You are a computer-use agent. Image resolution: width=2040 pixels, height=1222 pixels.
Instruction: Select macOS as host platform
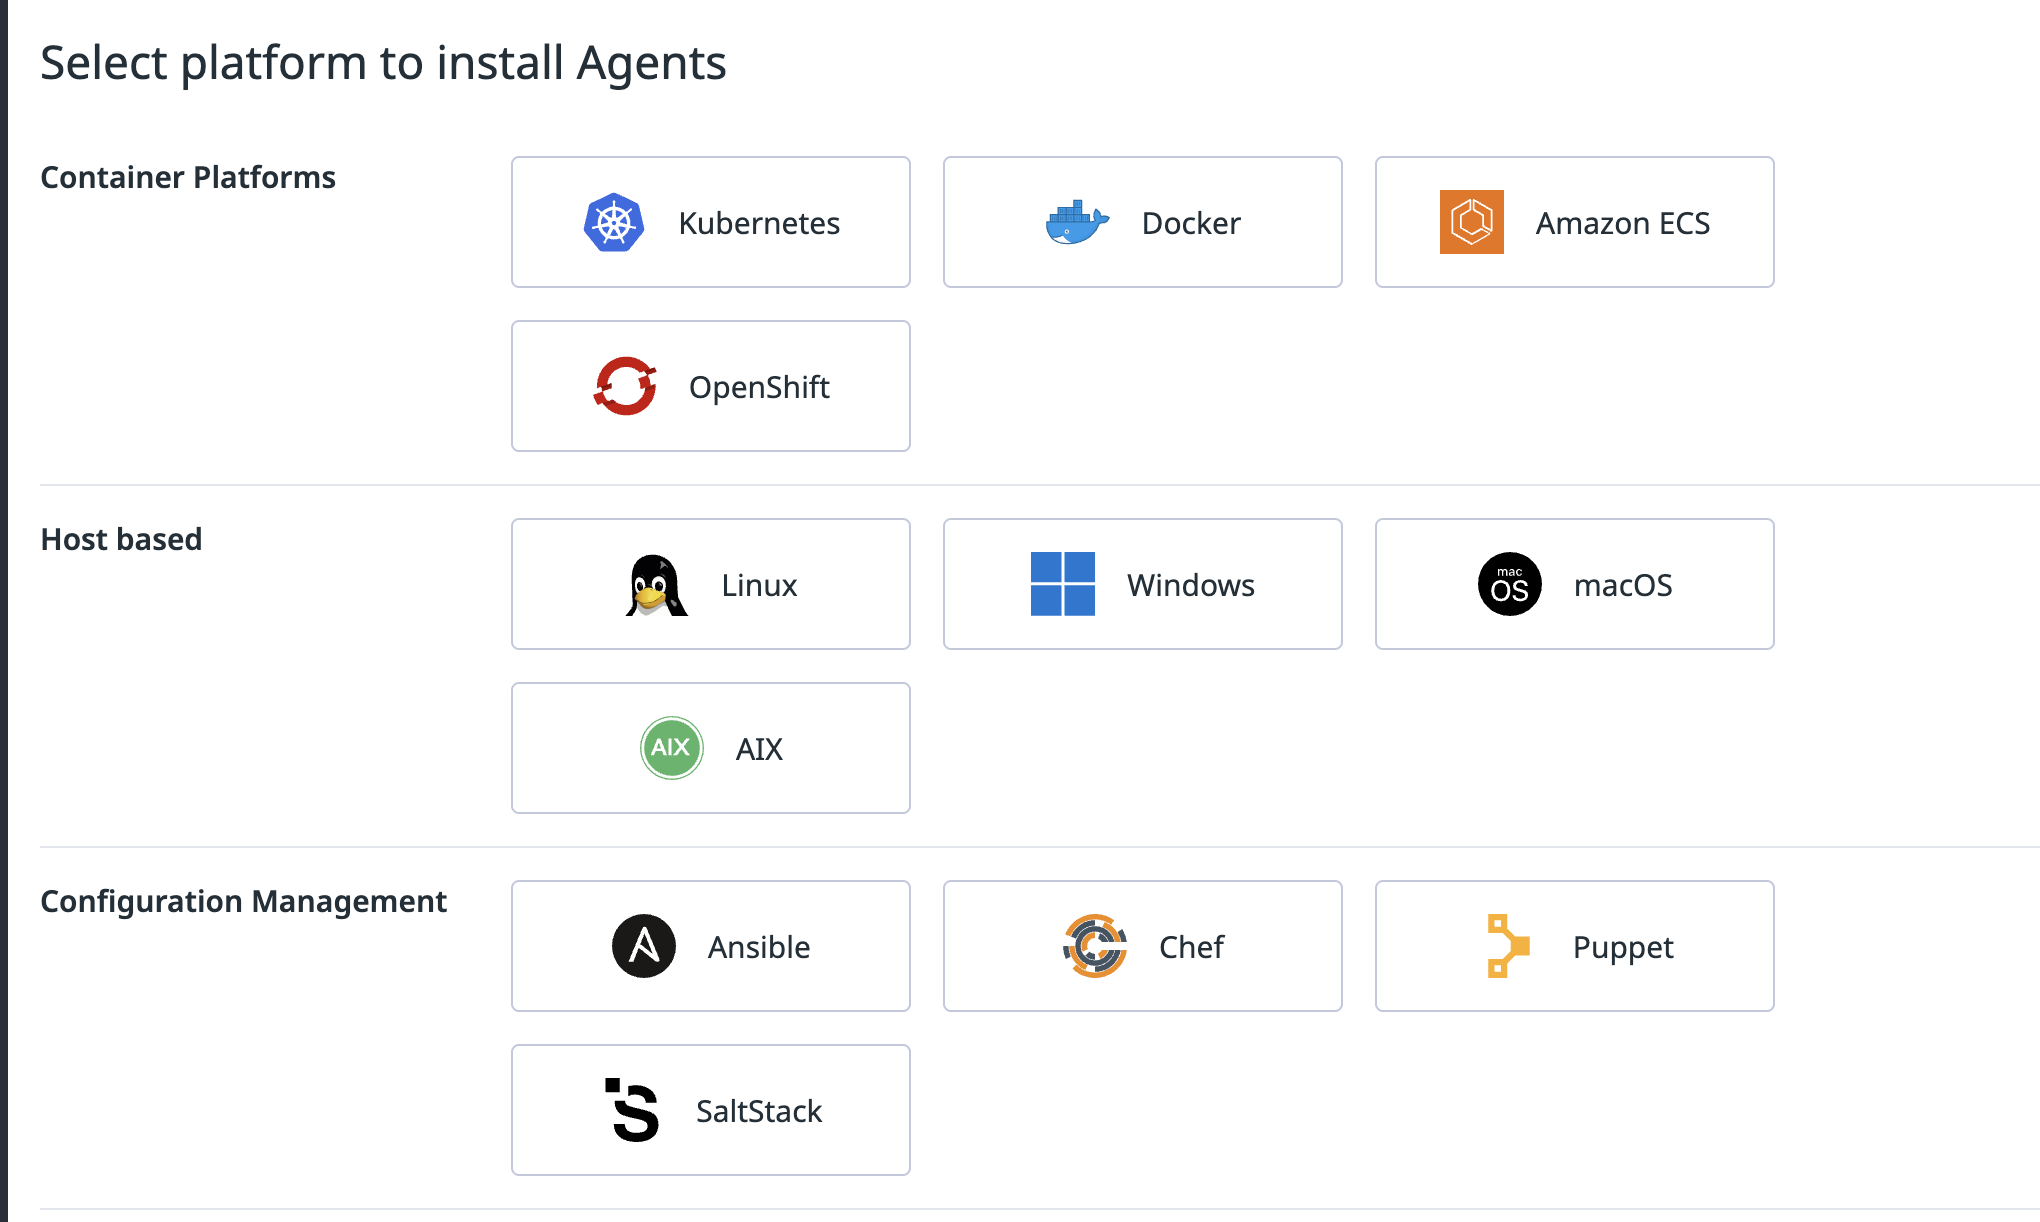[1574, 585]
